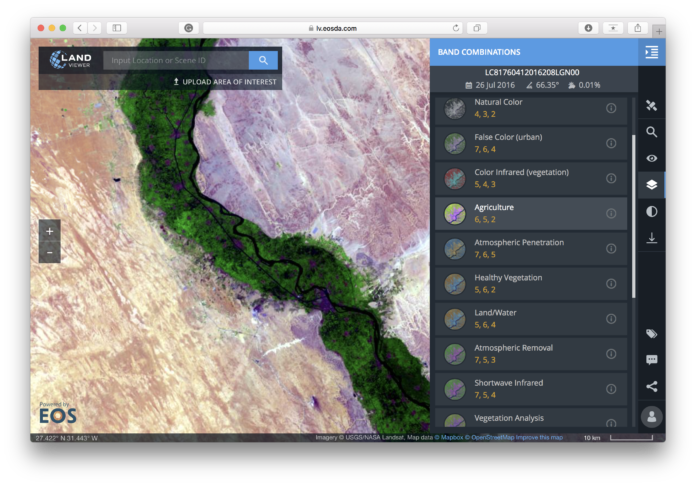696x486 pixels.
Task: Show info for Color Infrared (vegetation)
Action: [x=611, y=178]
